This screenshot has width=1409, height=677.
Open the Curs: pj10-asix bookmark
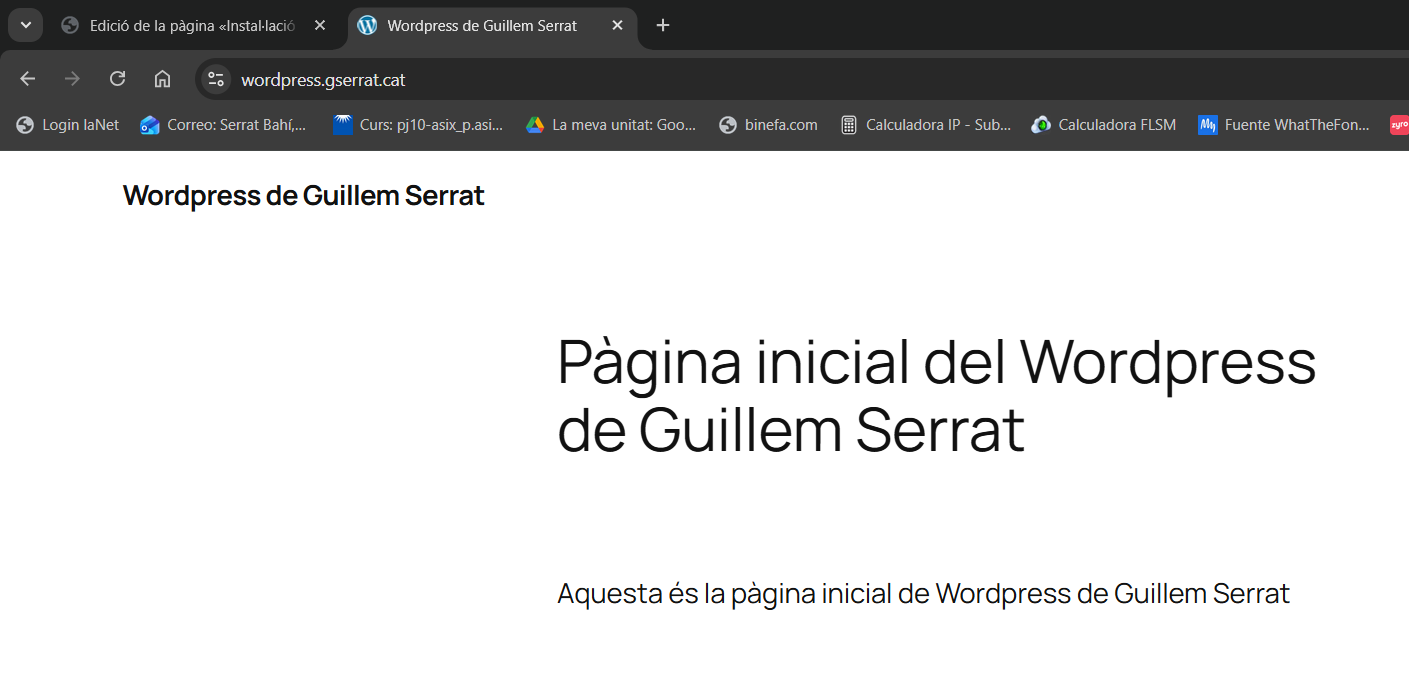coord(418,125)
